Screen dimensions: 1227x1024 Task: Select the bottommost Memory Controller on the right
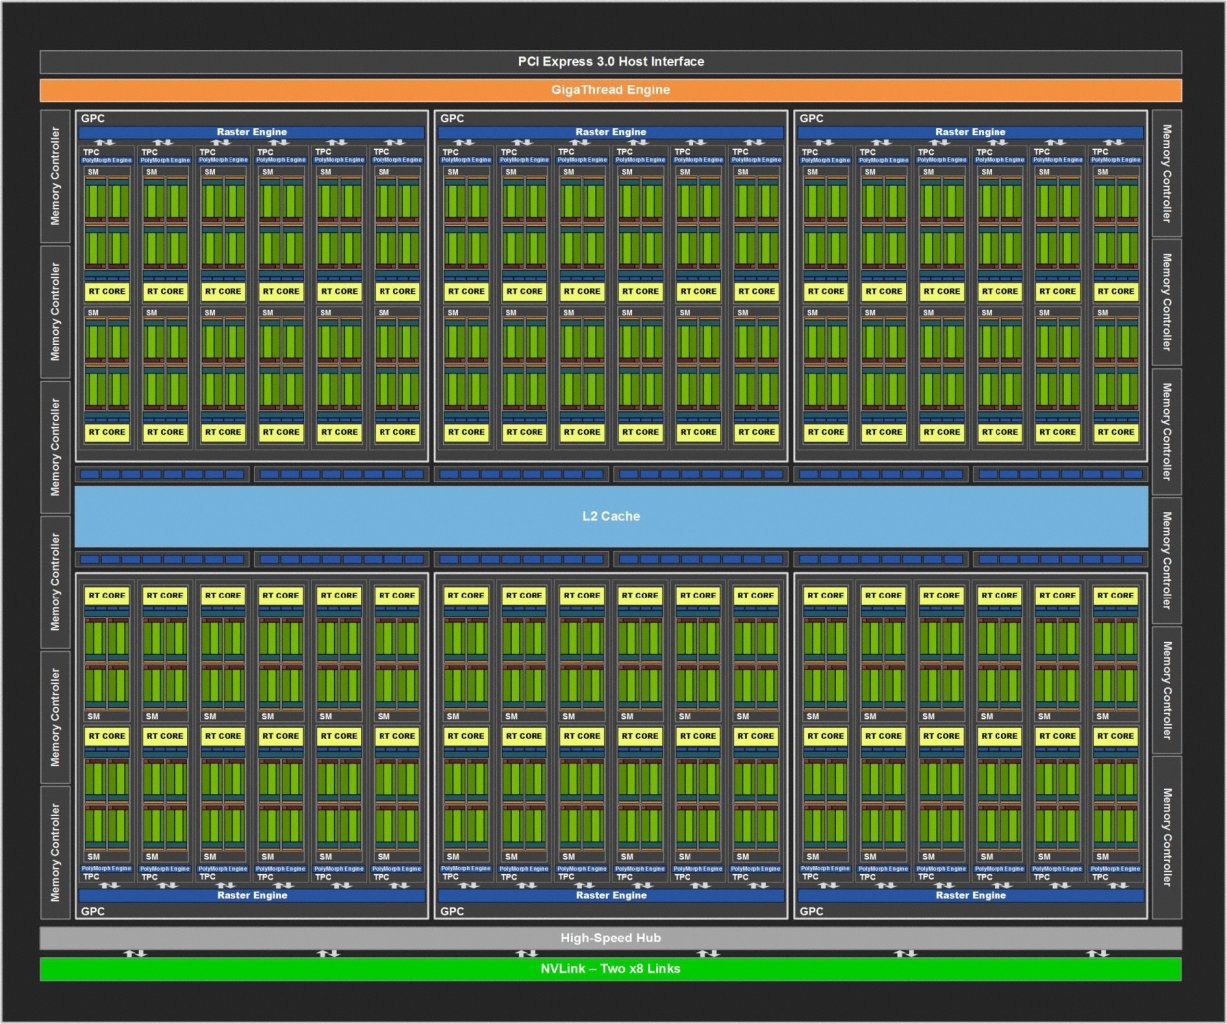tap(1167, 837)
